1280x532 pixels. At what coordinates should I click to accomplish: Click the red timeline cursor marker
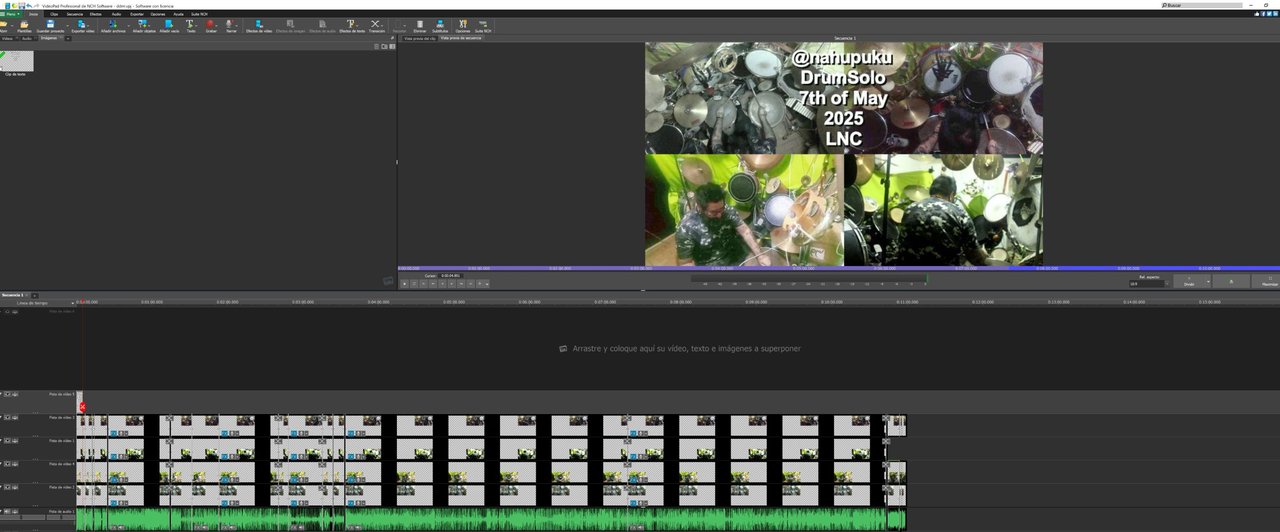point(83,406)
